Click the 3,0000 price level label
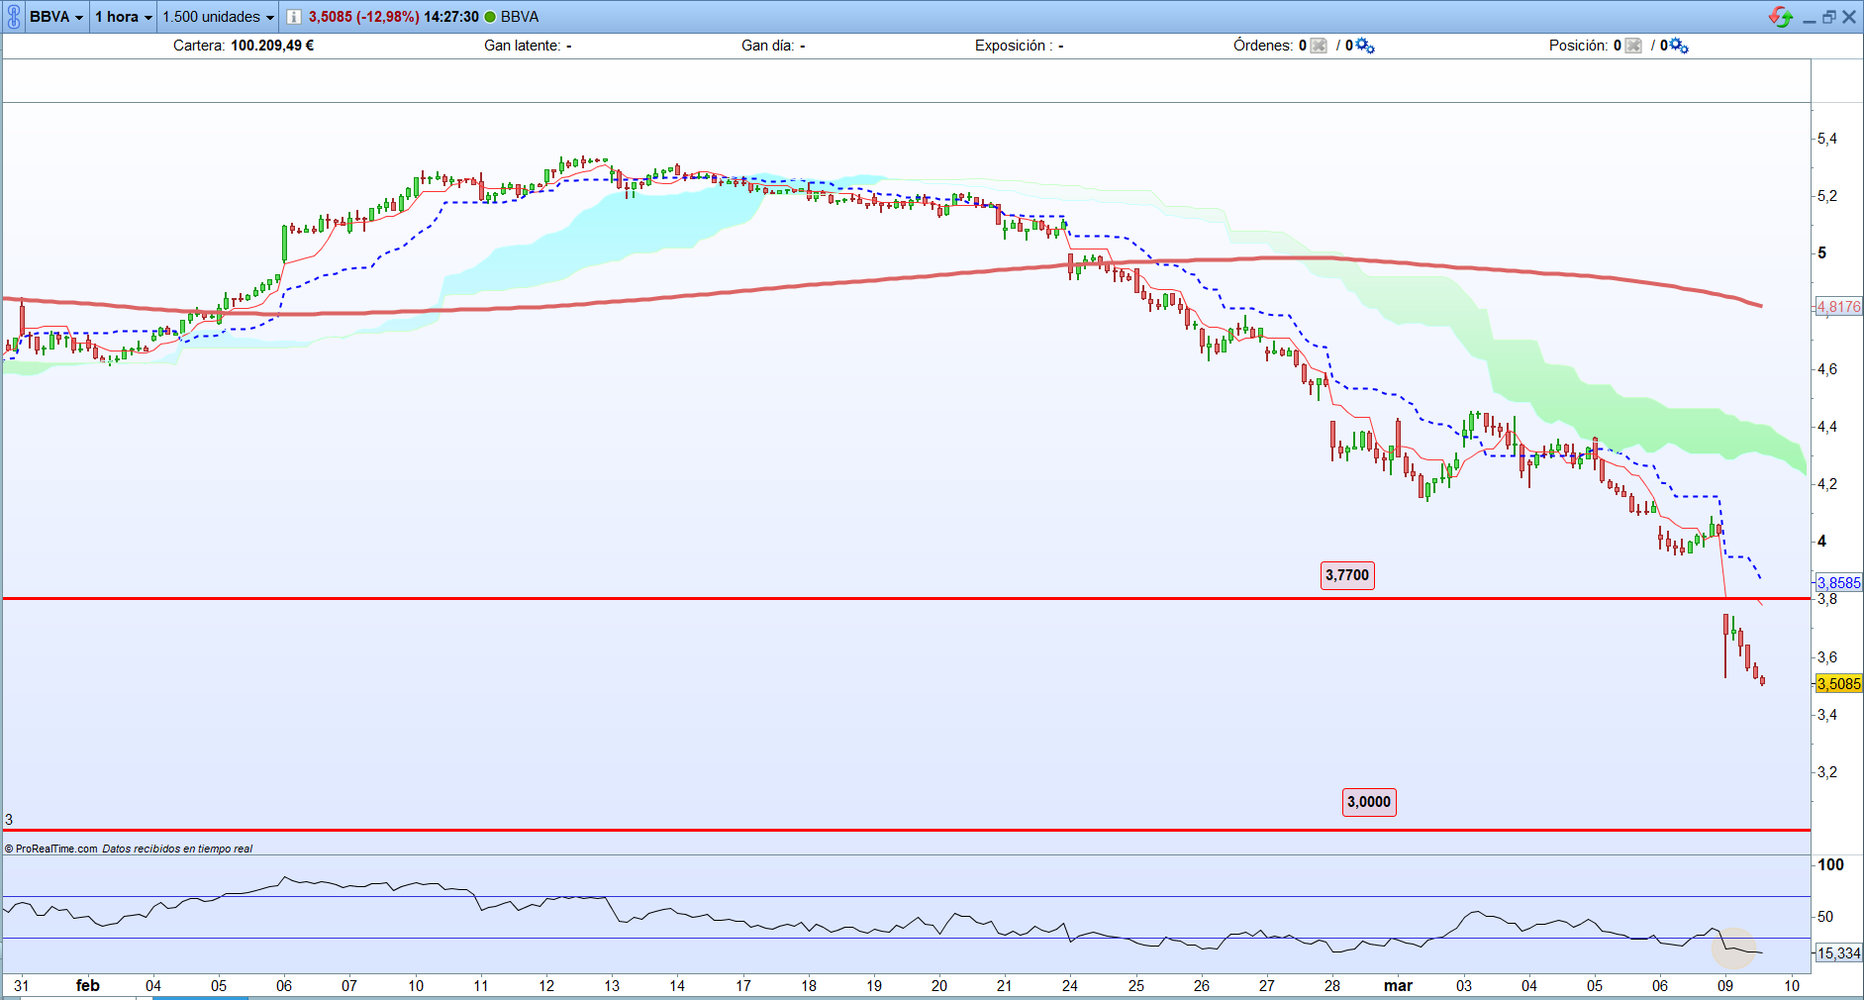Image resolution: width=1864 pixels, height=1000 pixels. point(1368,802)
